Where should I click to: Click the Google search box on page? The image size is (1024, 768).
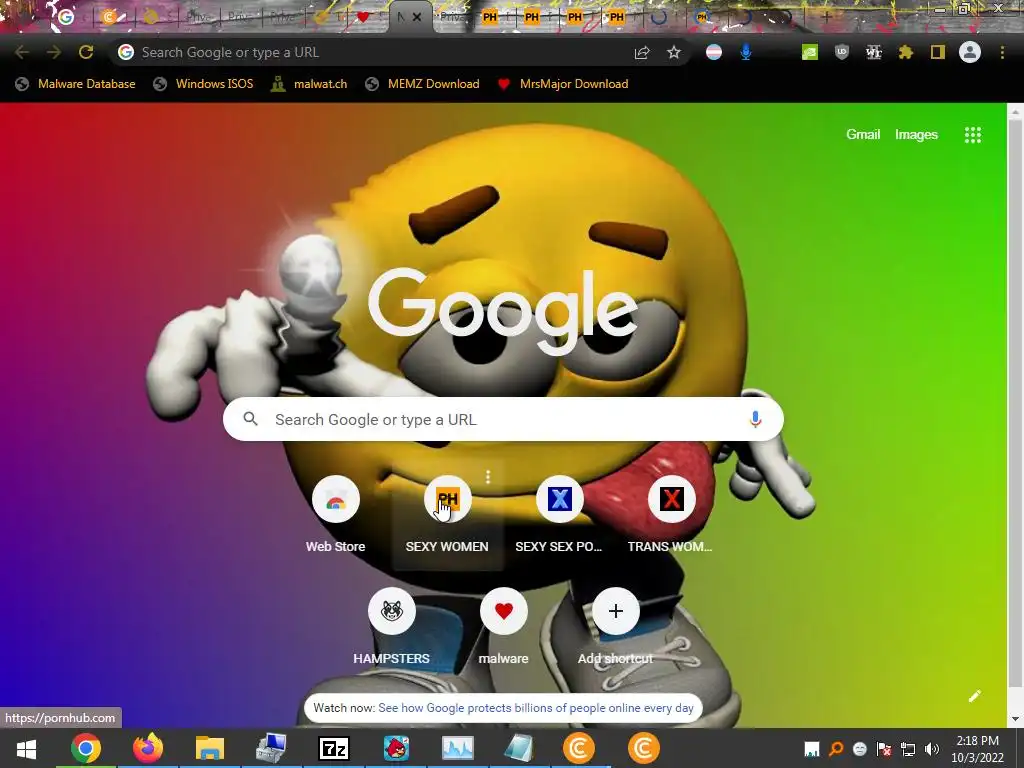[x=503, y=419]
